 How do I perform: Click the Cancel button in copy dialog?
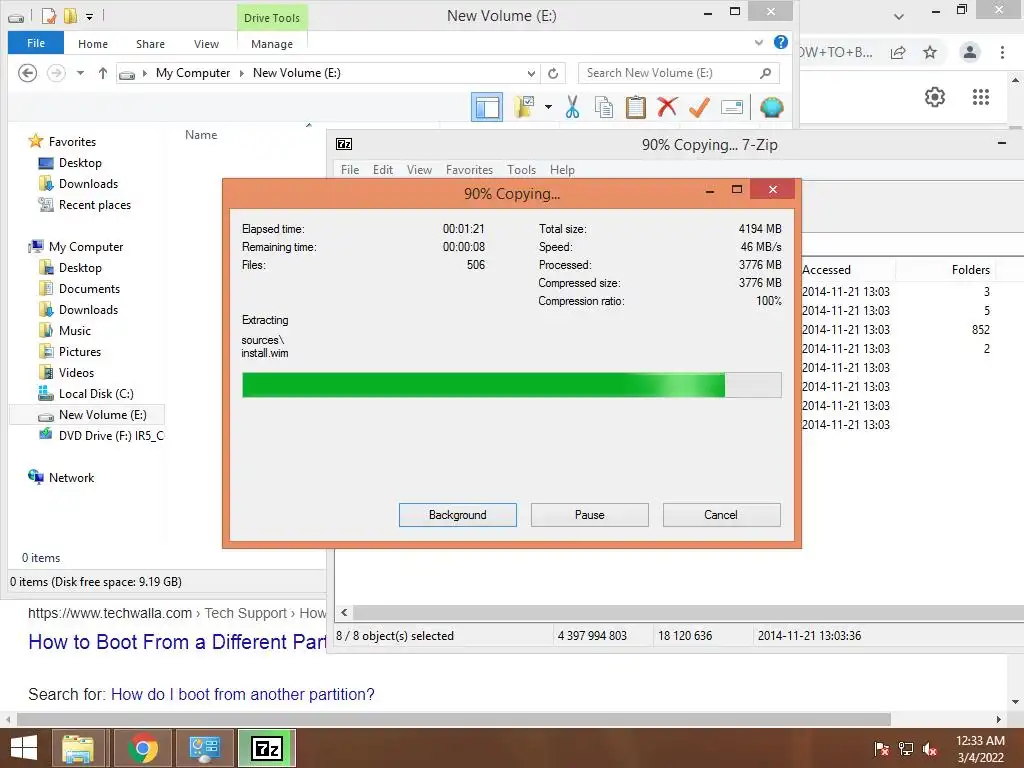[x=722, y=515]
